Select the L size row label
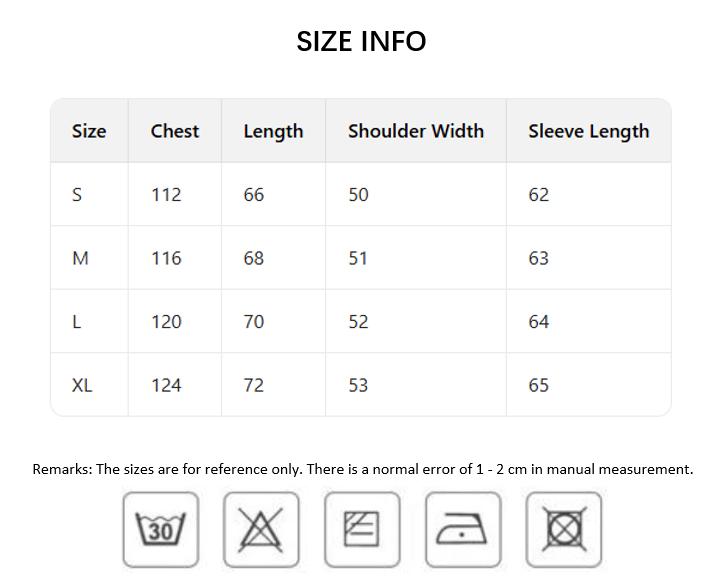Image resolution: width=723 pixels, height=588 pixels. tap(76, 322)
